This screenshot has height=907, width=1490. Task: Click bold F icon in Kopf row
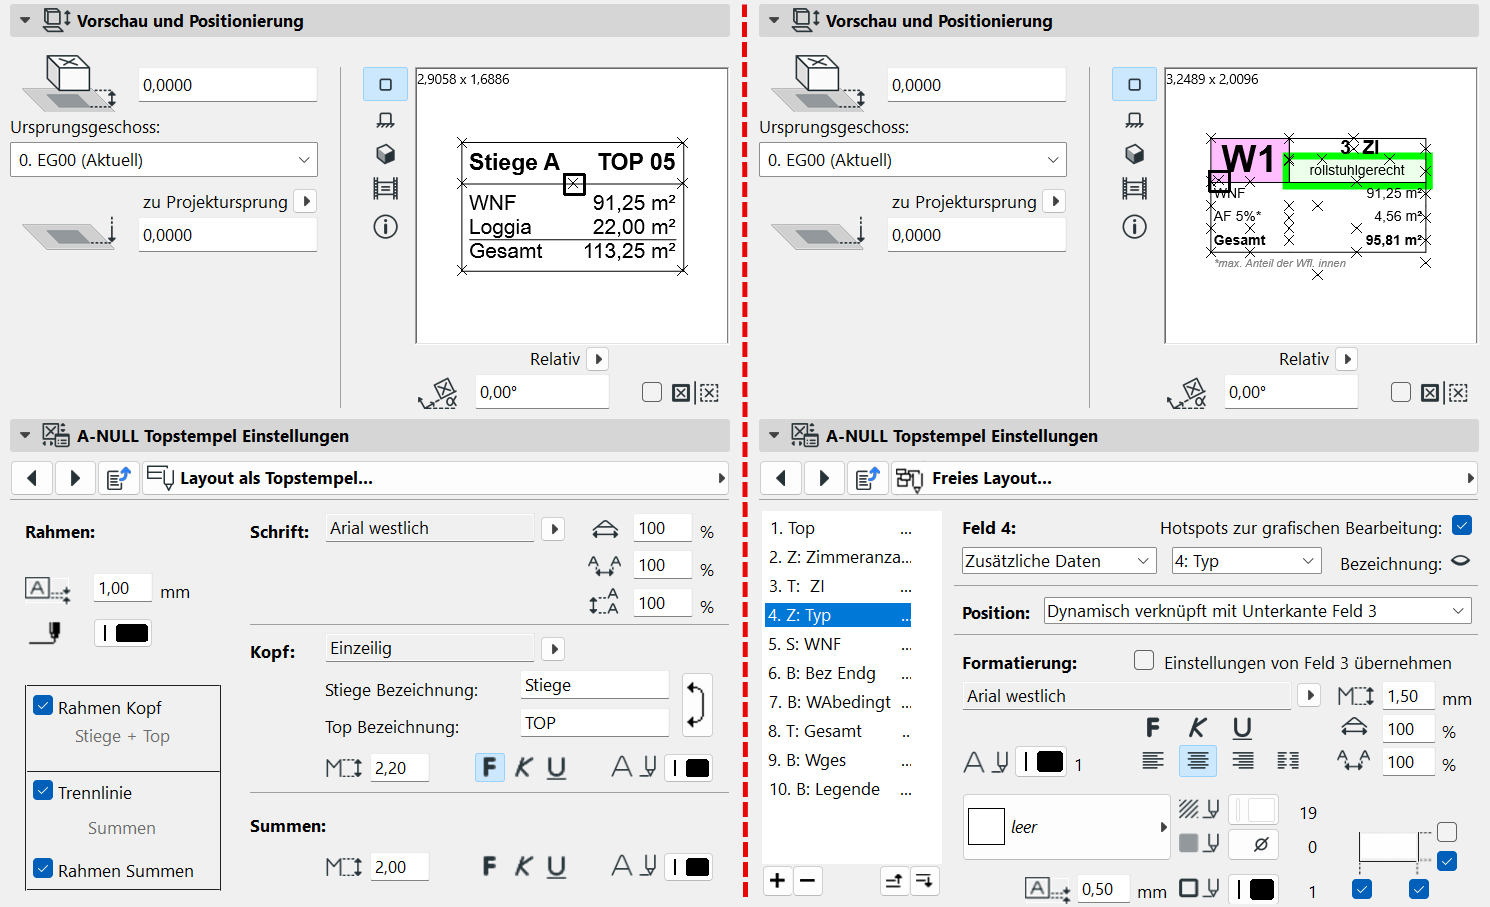pyautogui.click(x=489, y=767)
